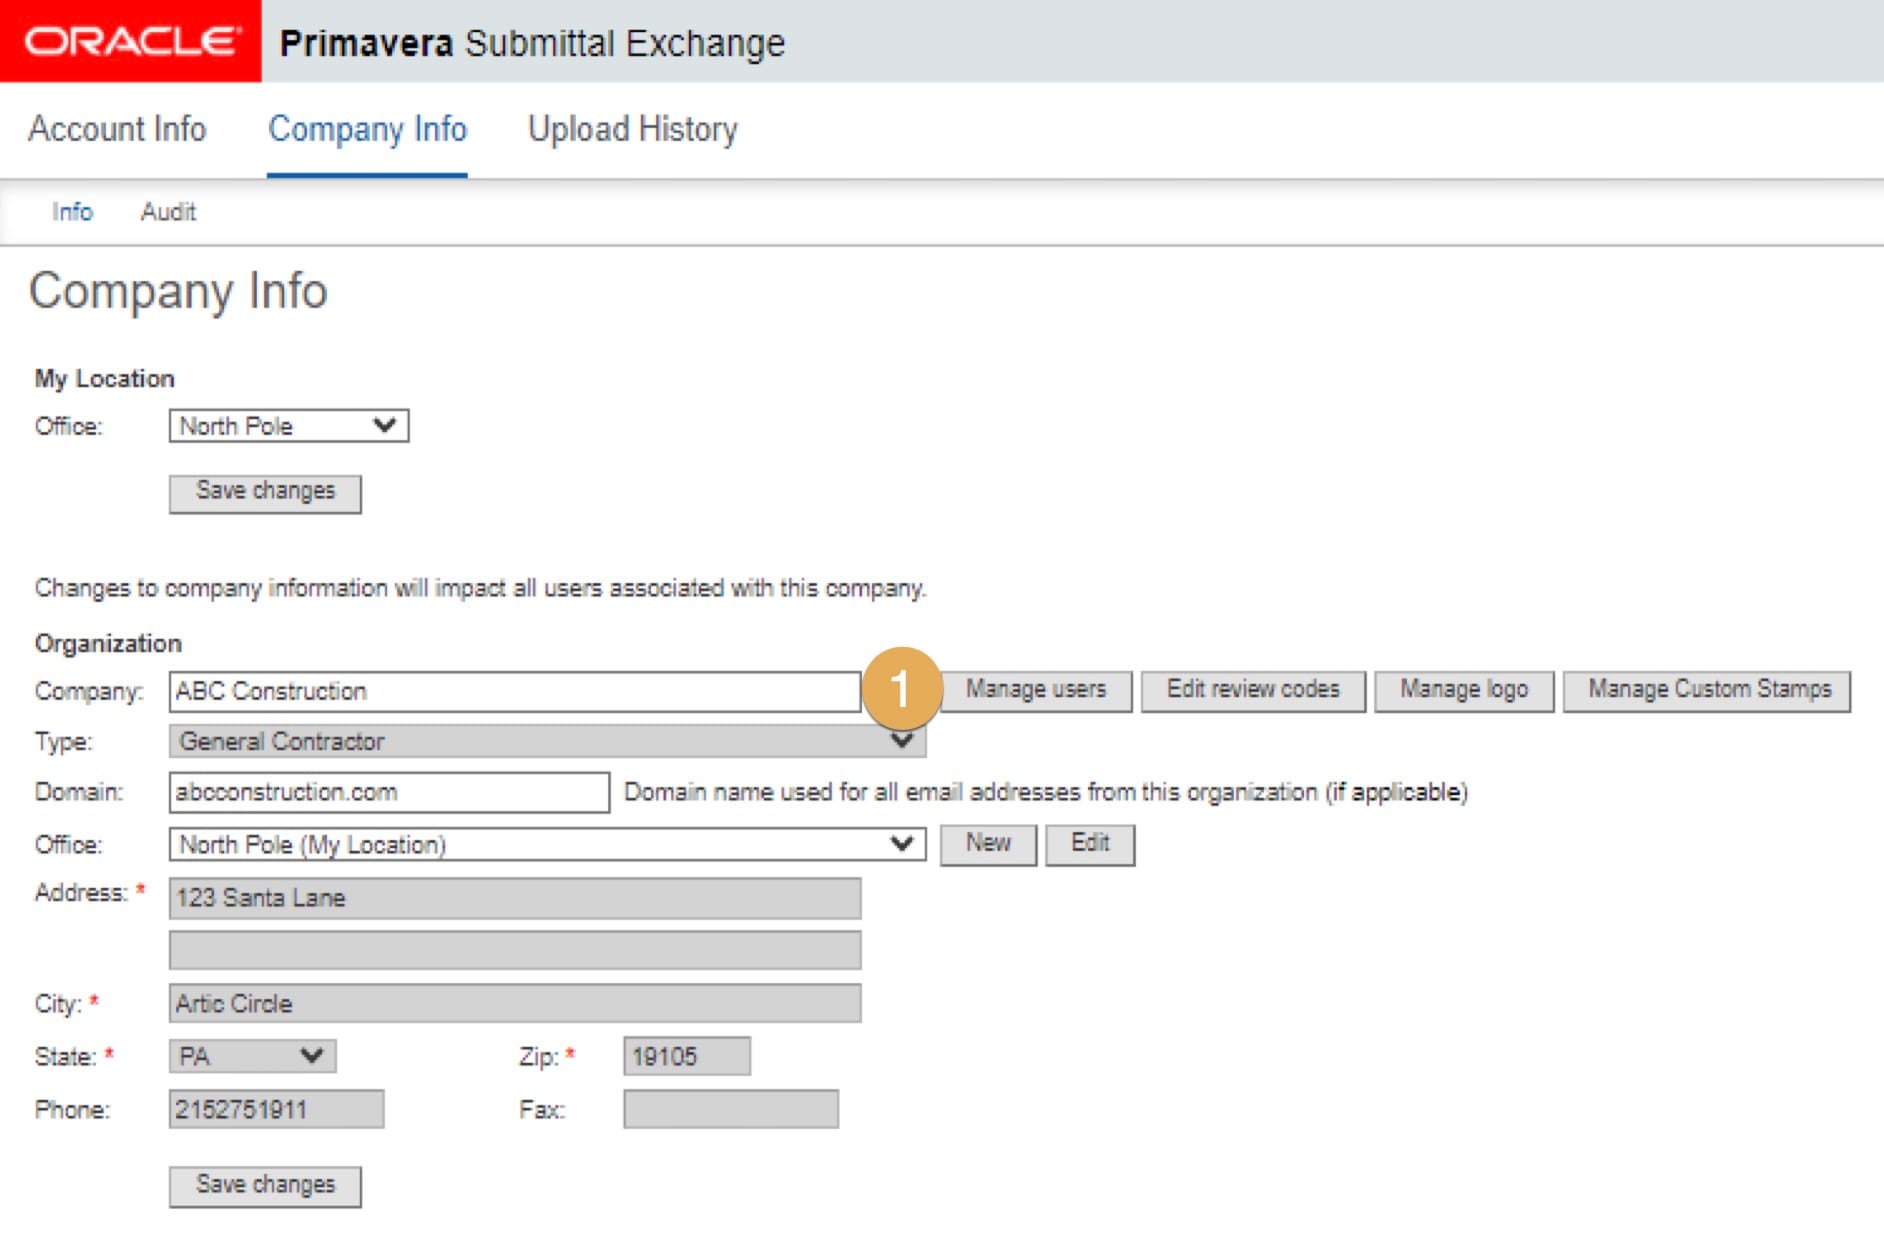Screen dimensions: 1884x1244
Task: Click the Manage logo button
Action: tap(1463, 690)
